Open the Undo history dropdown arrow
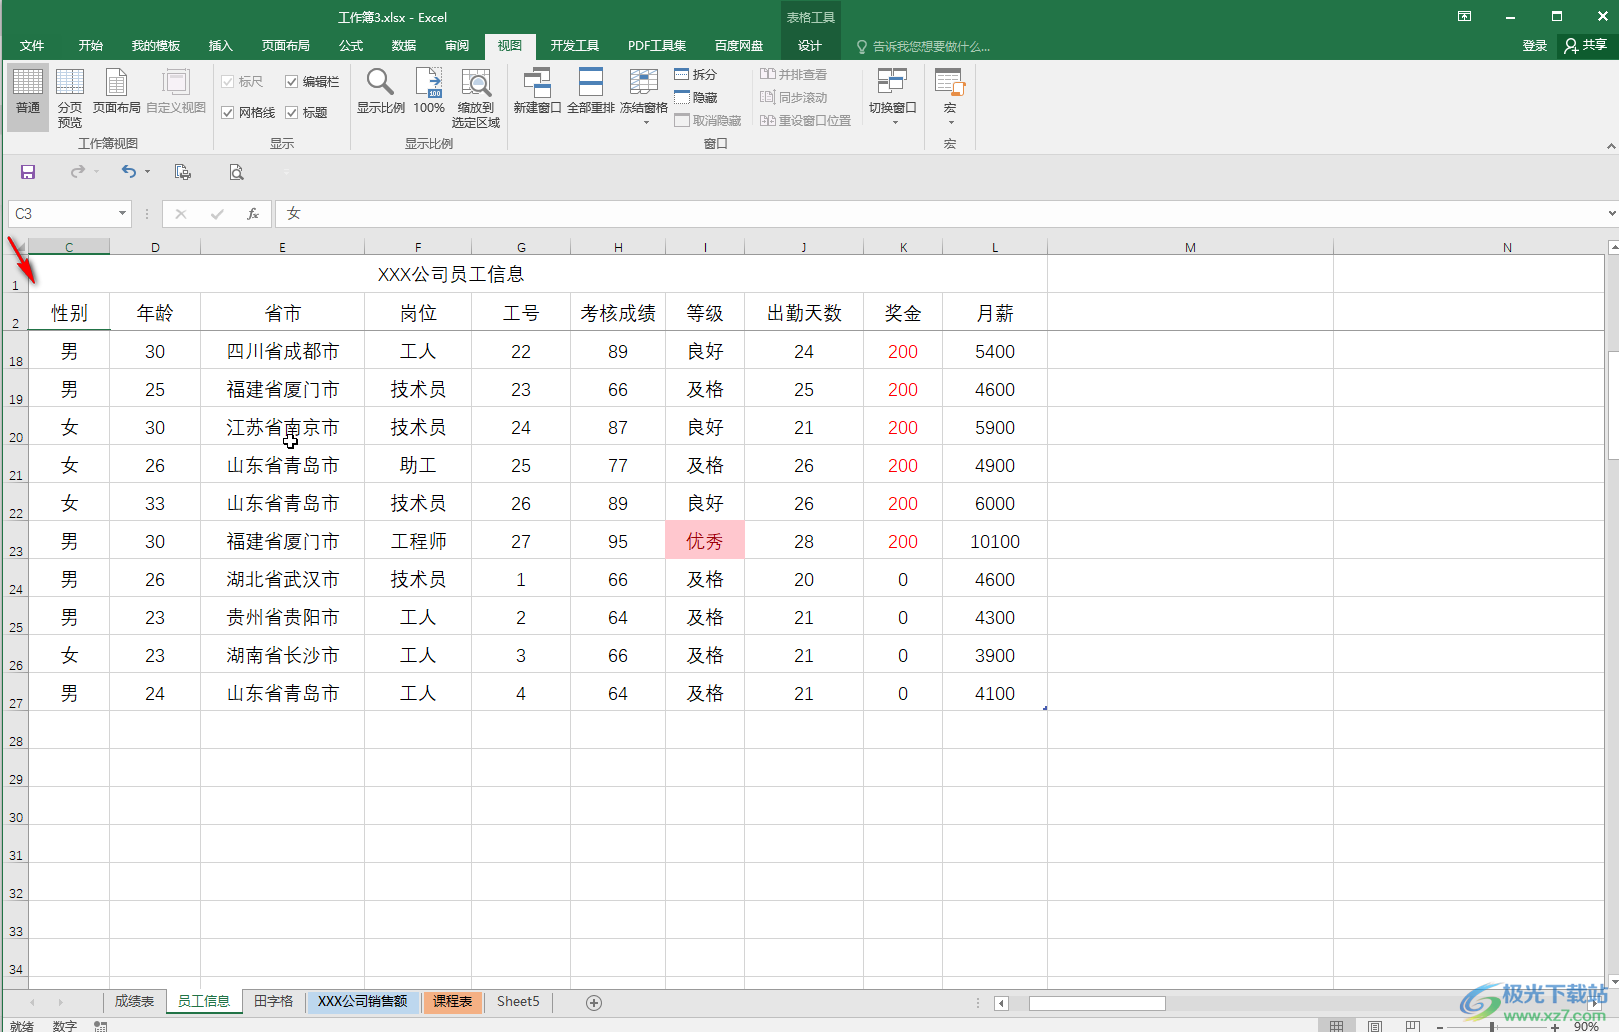The image size is (1619, 1032). (147, 172)
